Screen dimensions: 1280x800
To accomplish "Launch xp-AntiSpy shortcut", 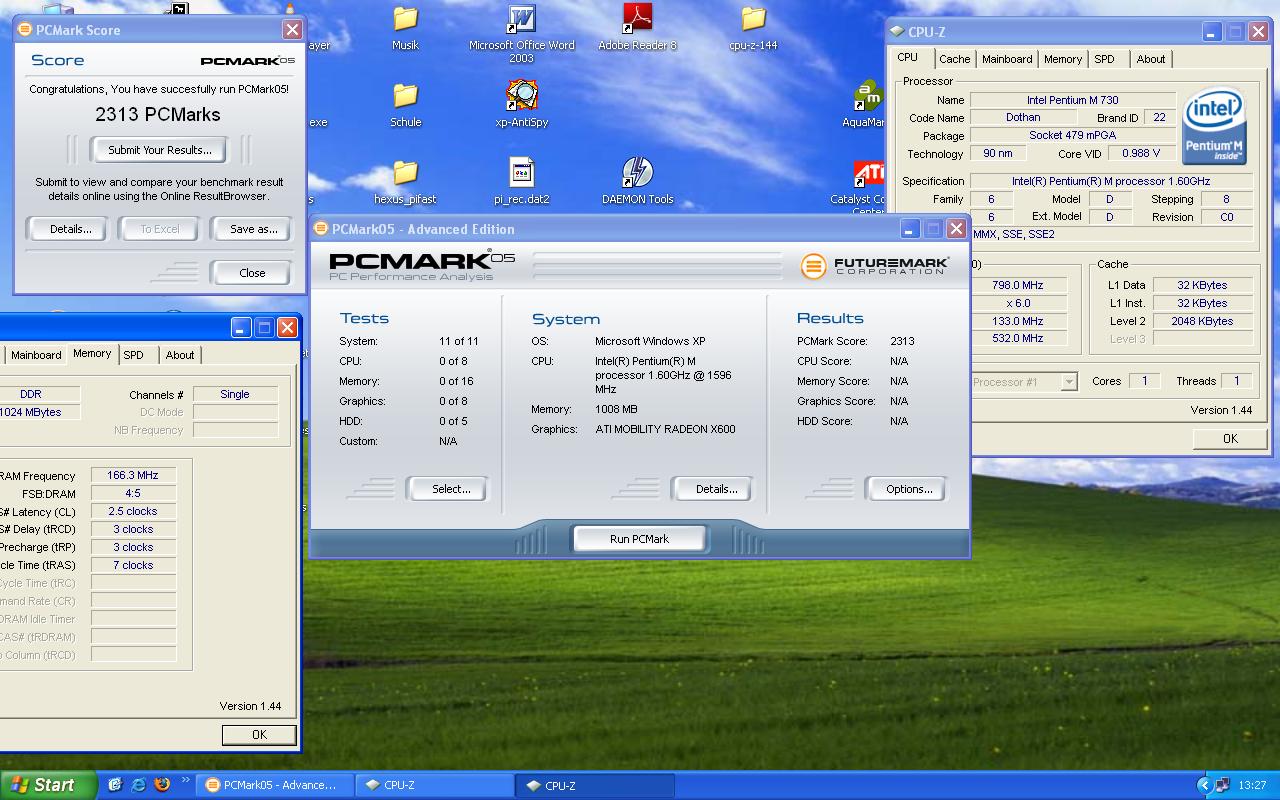I will tap(521, 105).
